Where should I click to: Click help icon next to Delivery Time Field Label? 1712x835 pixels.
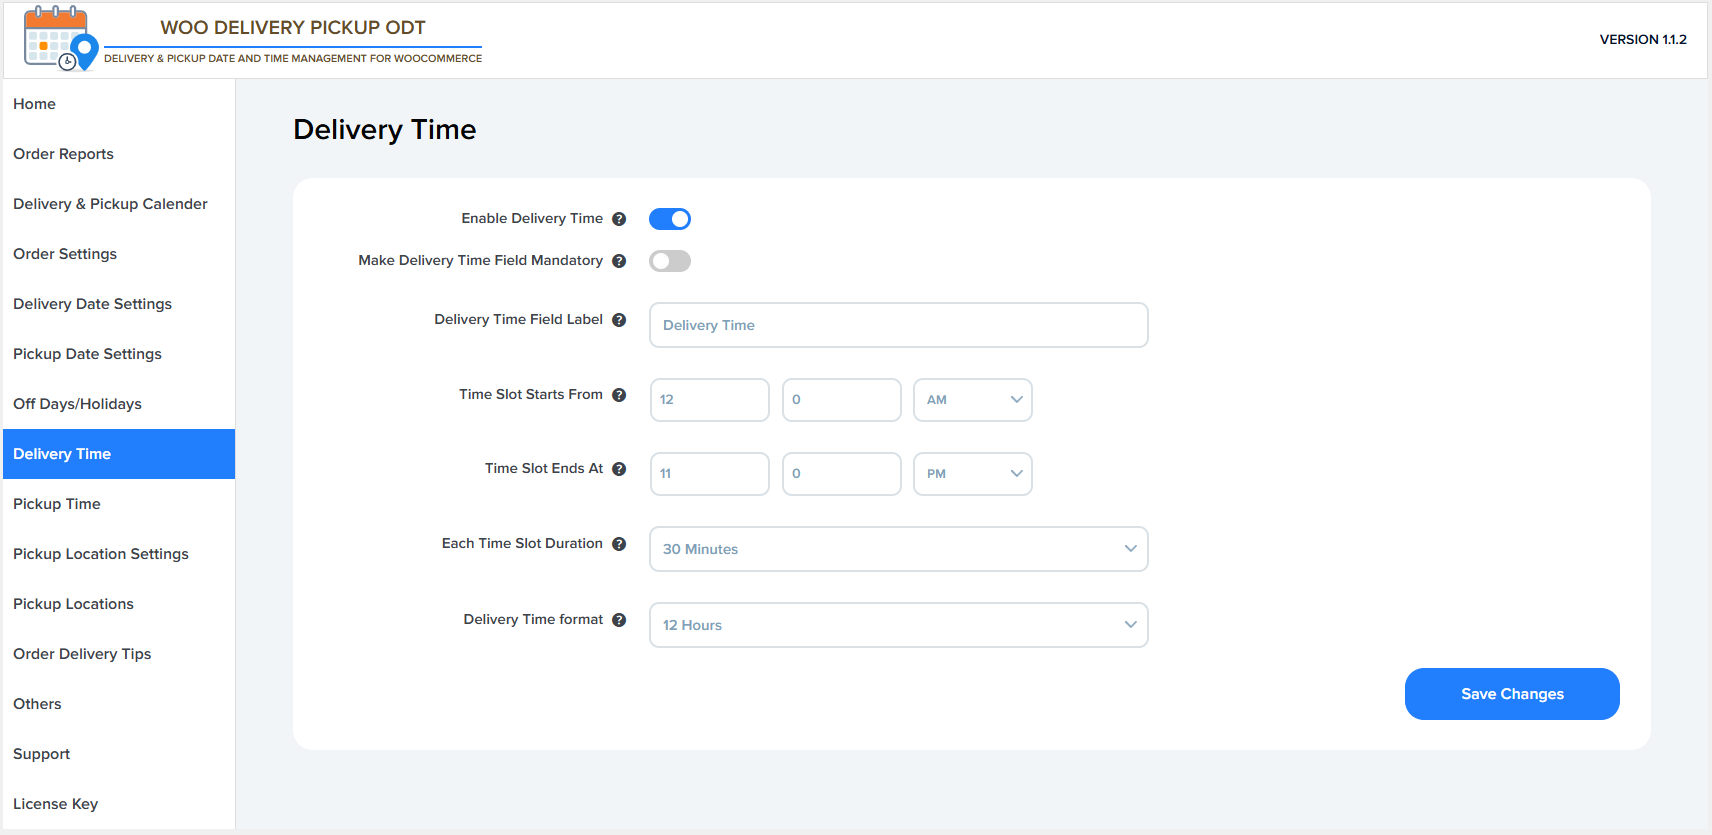click(x=619, y=320)
